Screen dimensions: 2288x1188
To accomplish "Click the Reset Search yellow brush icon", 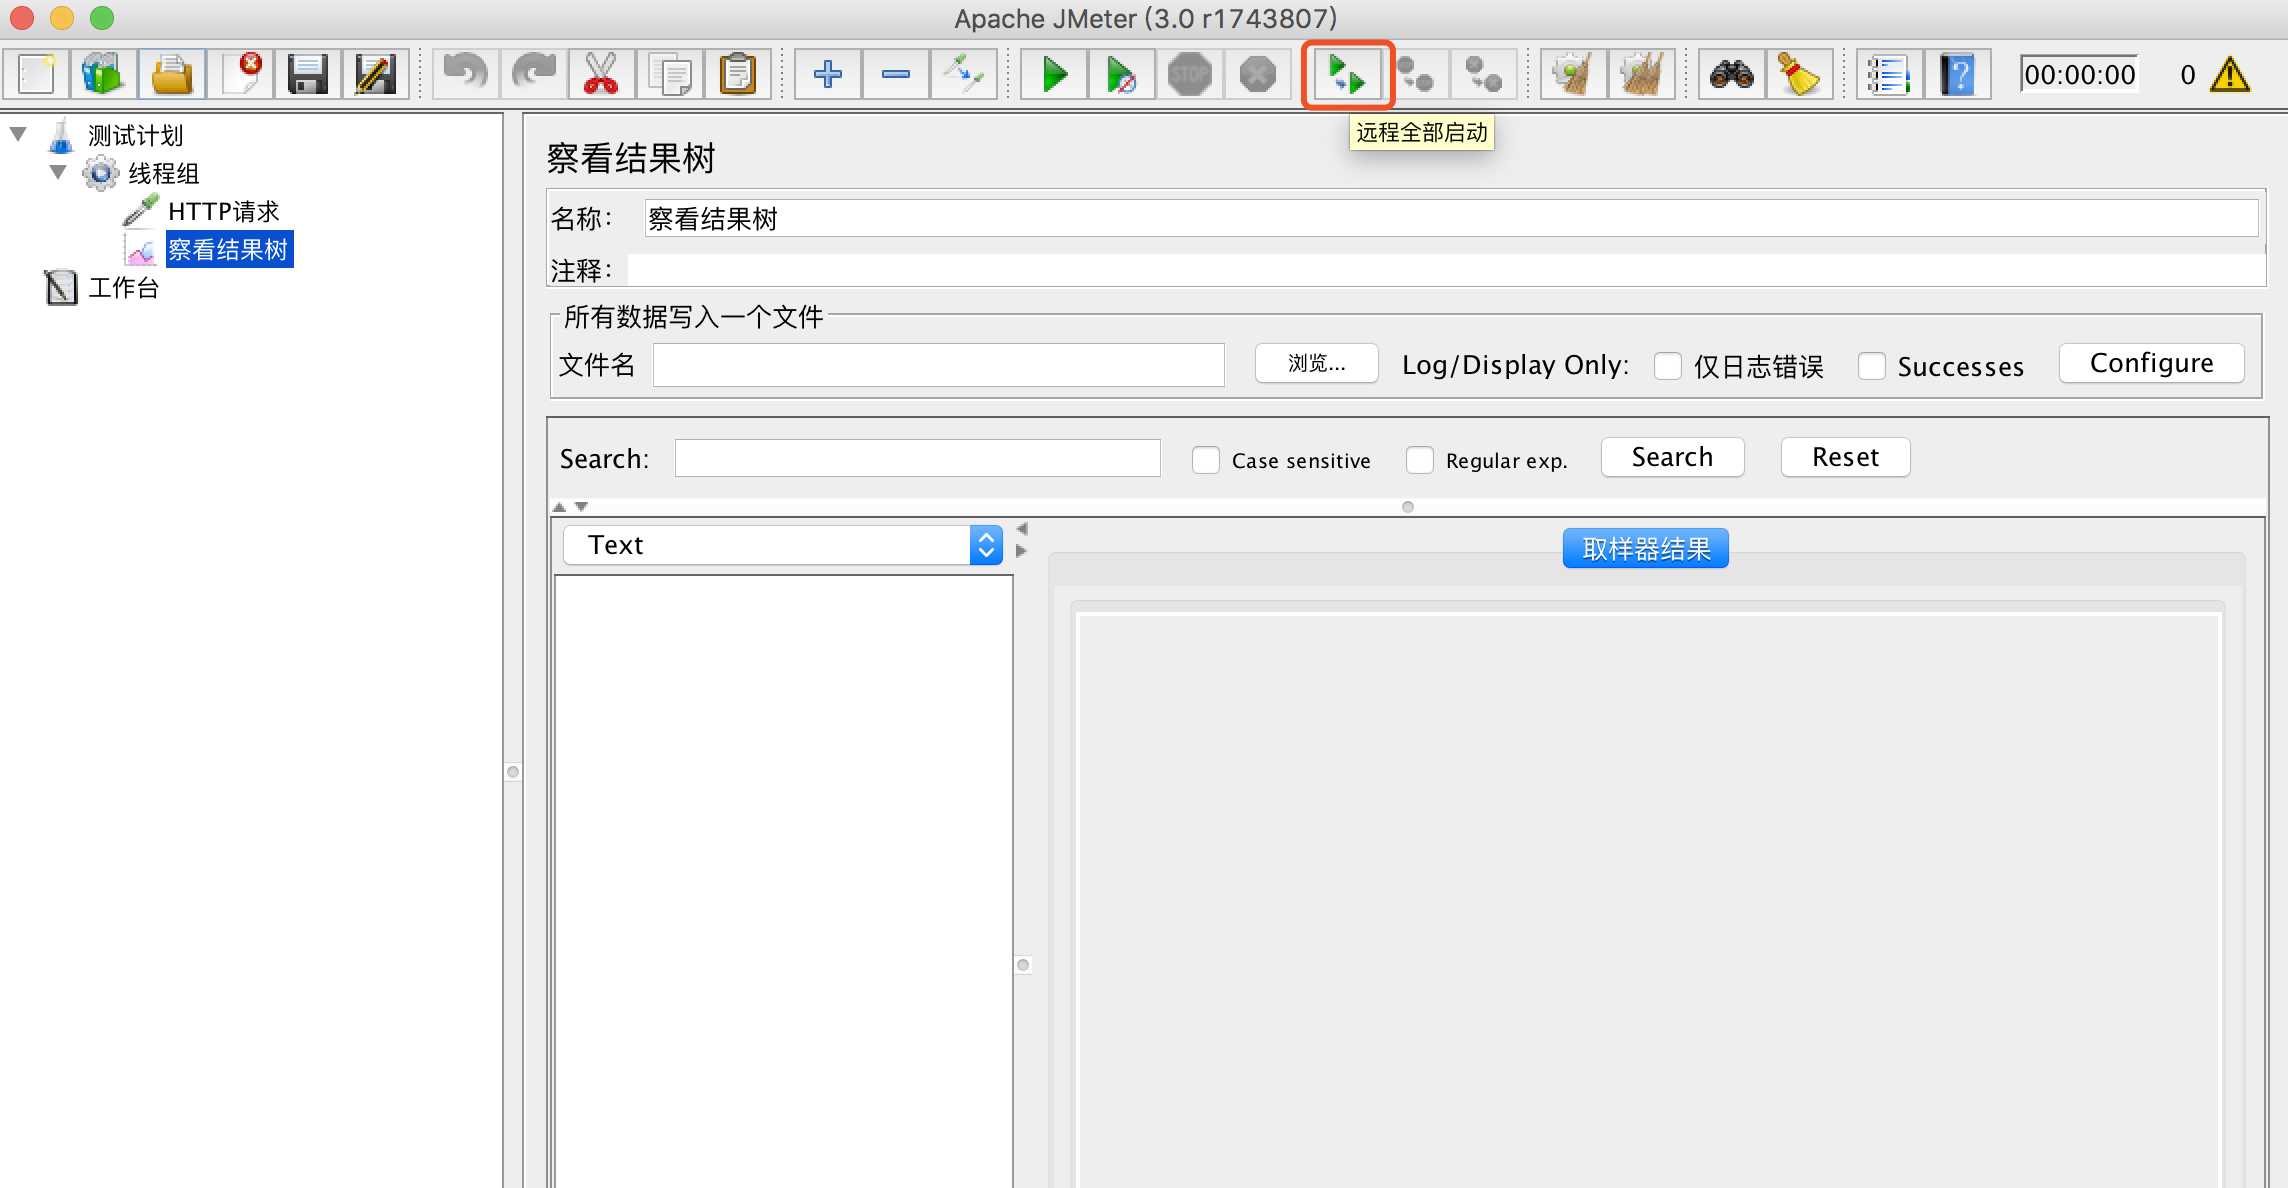I will (x=1799, y=74).
